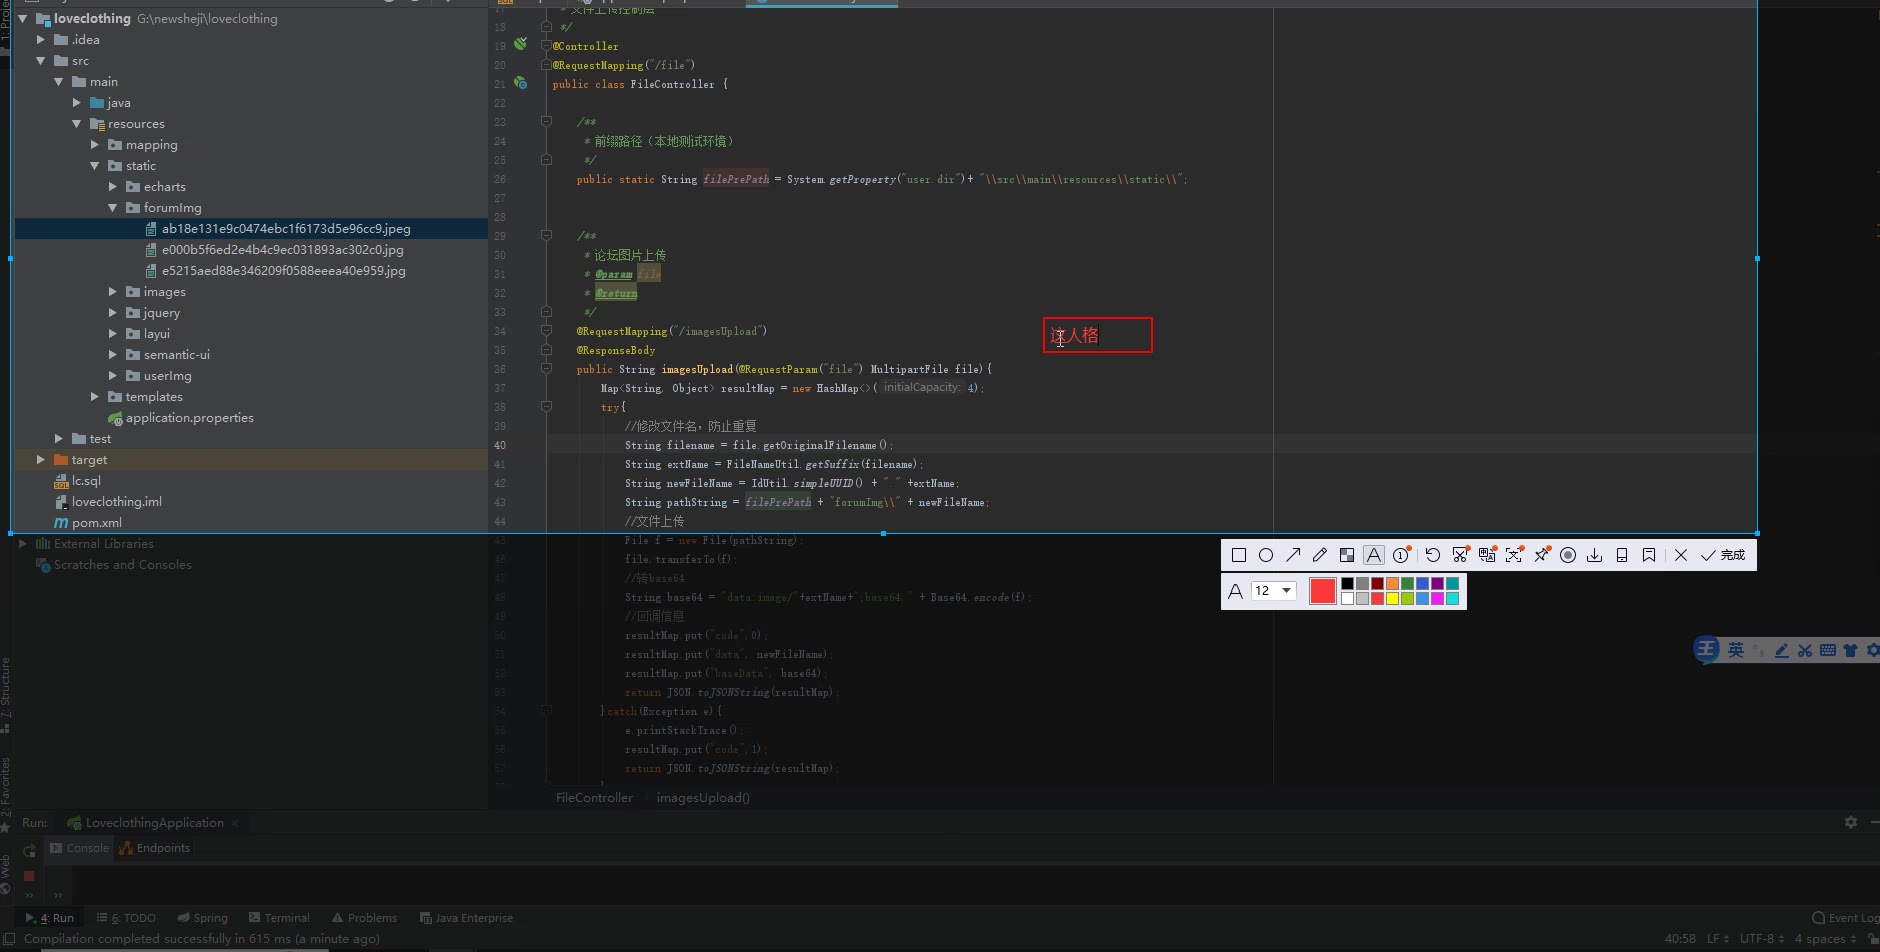This screenshot has width=1880, height=952.
Task: Toggle the text annotation tool
Action: (x=1374, y=555)
